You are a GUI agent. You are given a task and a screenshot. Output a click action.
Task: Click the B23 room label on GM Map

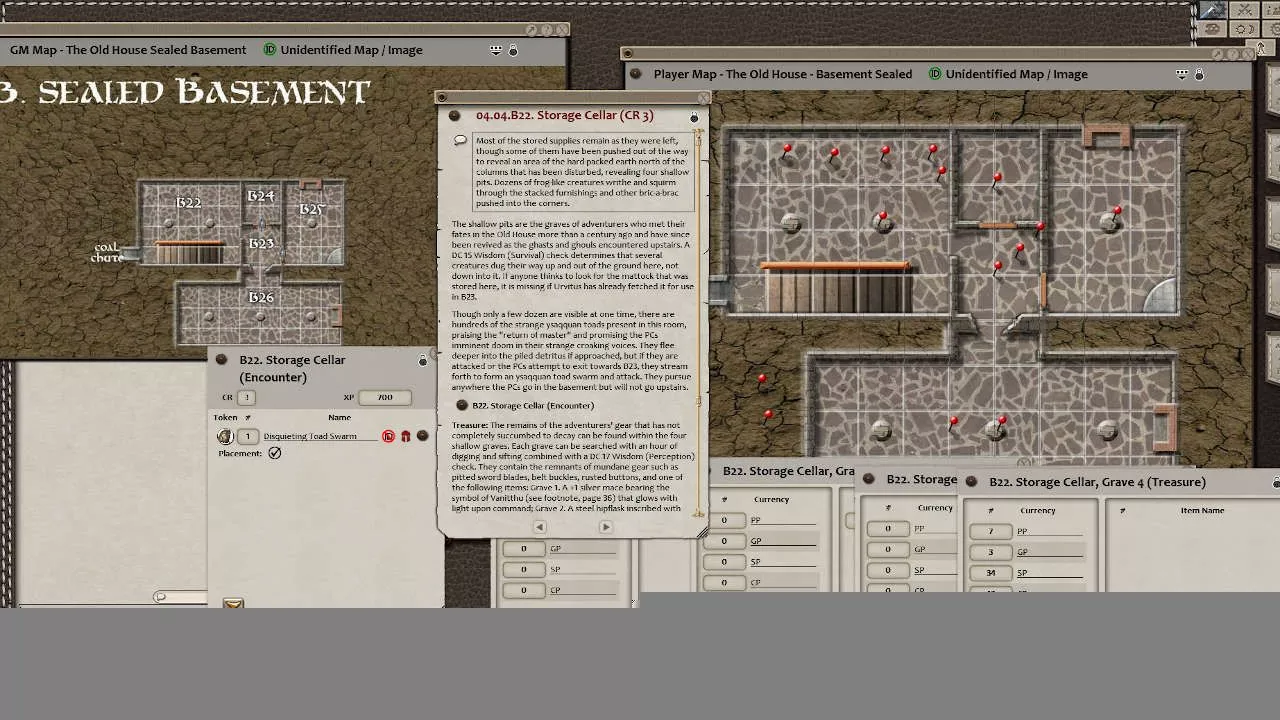260,243
